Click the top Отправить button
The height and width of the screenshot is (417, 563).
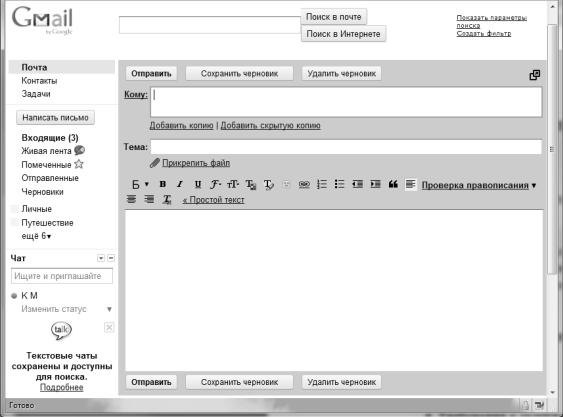[151, 74]
